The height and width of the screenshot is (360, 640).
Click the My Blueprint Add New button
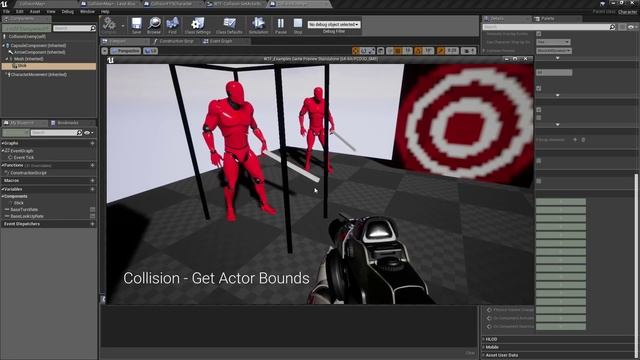pyautogui.click(x=16, y=133)
